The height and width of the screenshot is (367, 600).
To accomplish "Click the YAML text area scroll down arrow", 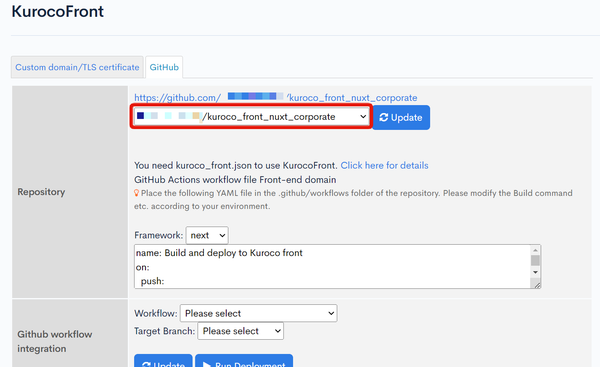I will [535, 272].
